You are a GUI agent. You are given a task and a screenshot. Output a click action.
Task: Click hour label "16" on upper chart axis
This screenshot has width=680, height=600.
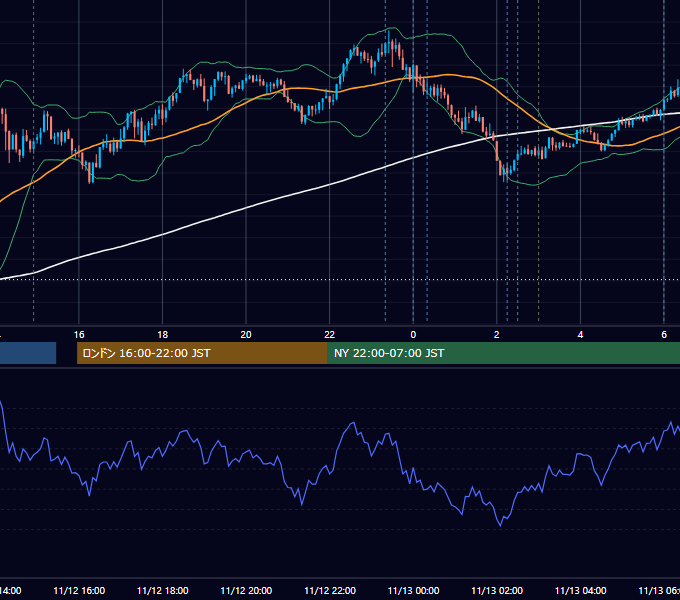pos(79,335)
